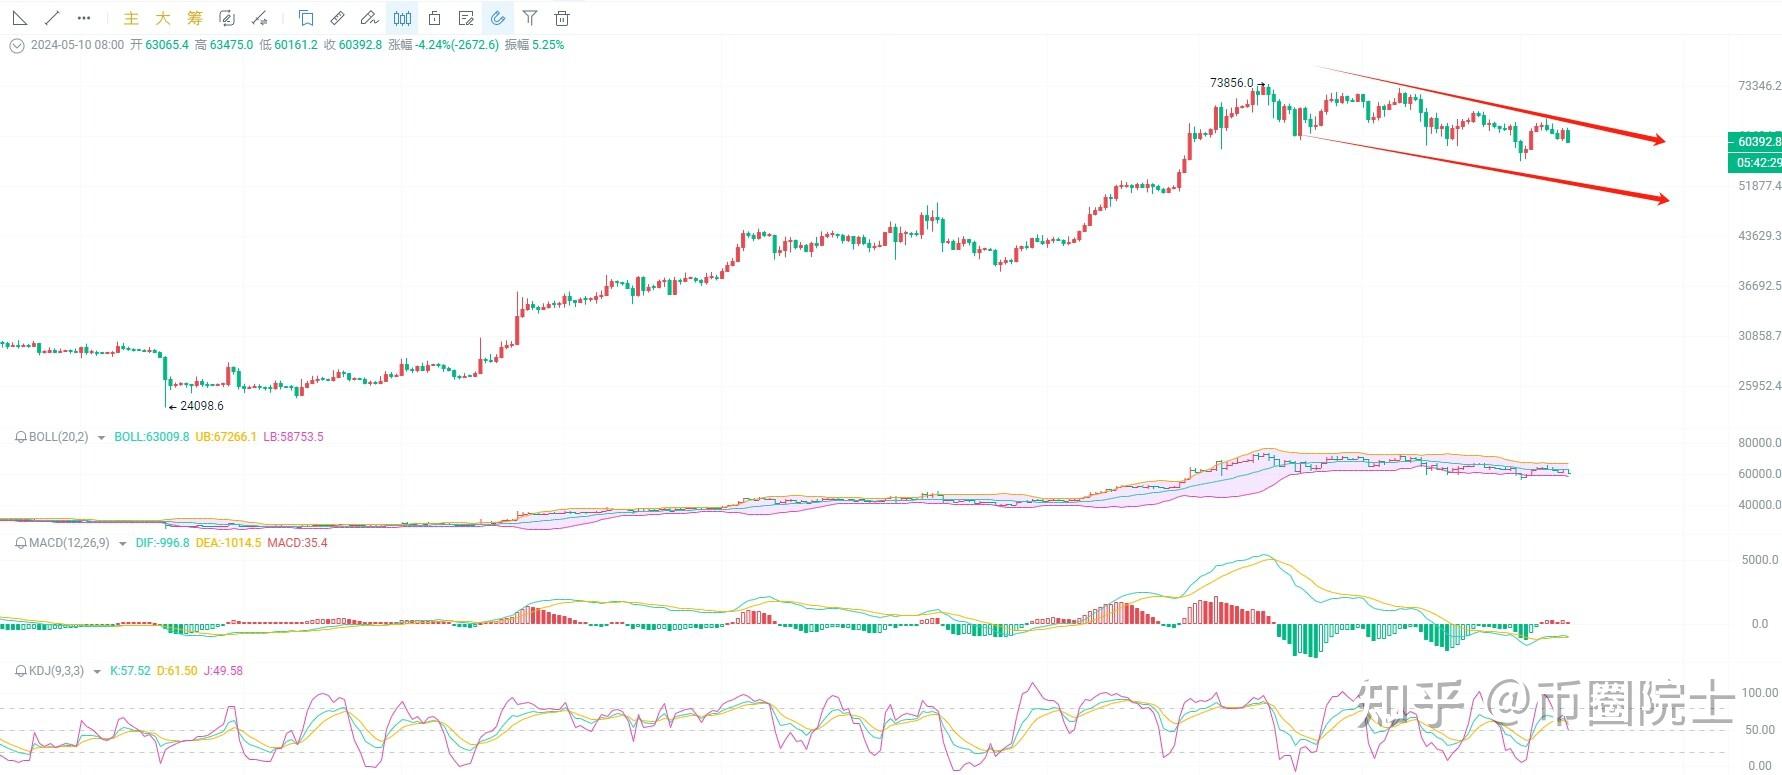This screenshot has width=1782, height=775.
Task: Toggle the magnet snap mode
Action: point(497,18)
